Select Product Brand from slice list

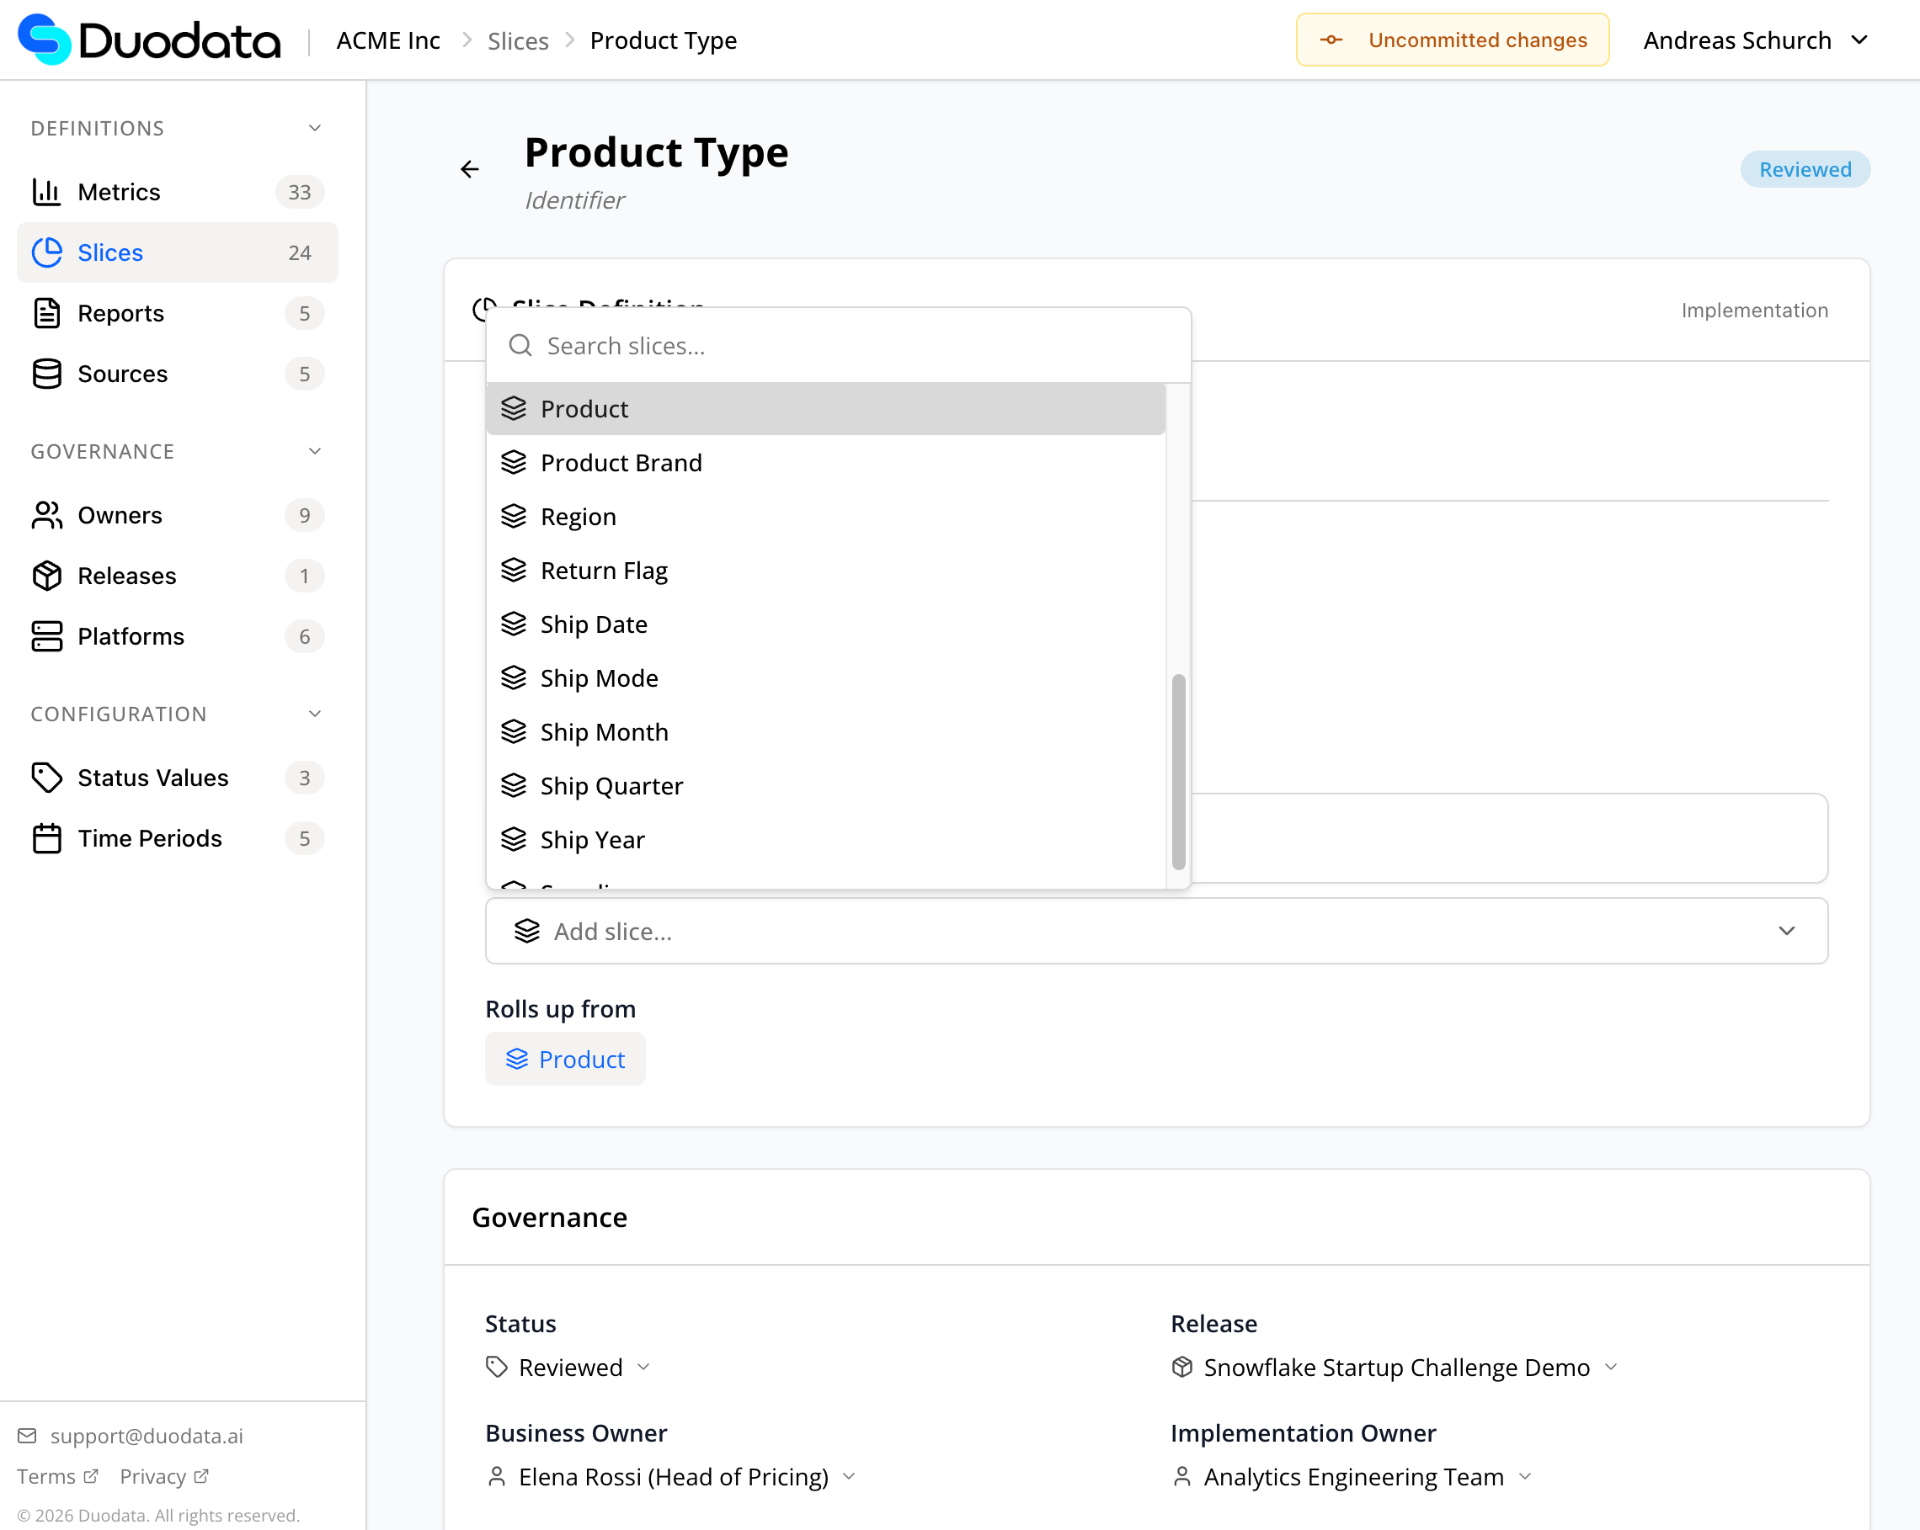click(x=621, y=463)
